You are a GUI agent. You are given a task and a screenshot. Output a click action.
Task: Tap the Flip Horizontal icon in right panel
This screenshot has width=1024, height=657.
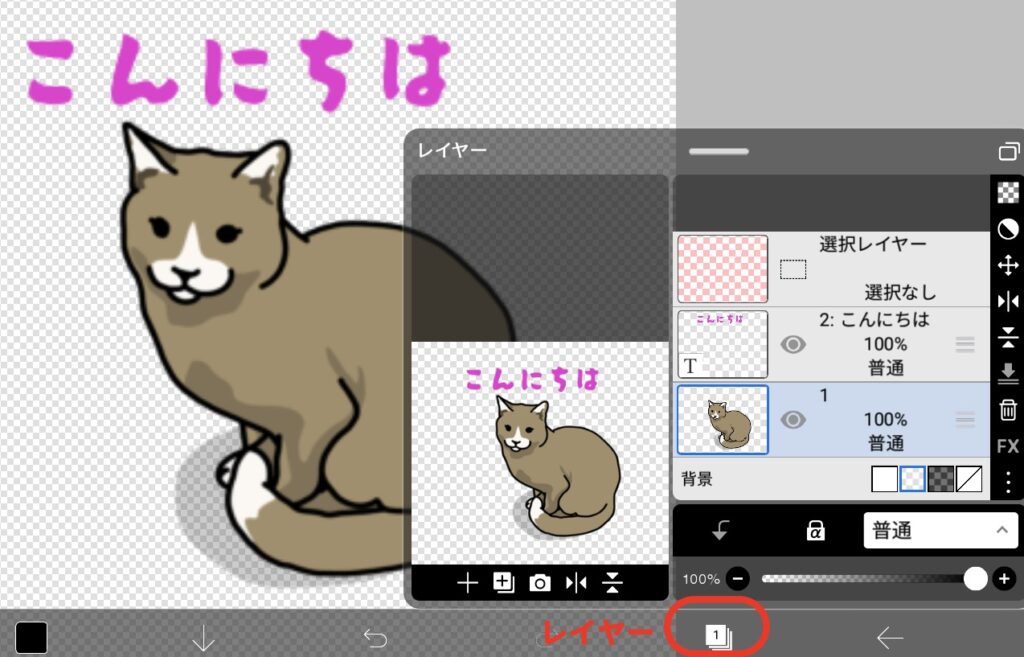[x=1008, y=302]
